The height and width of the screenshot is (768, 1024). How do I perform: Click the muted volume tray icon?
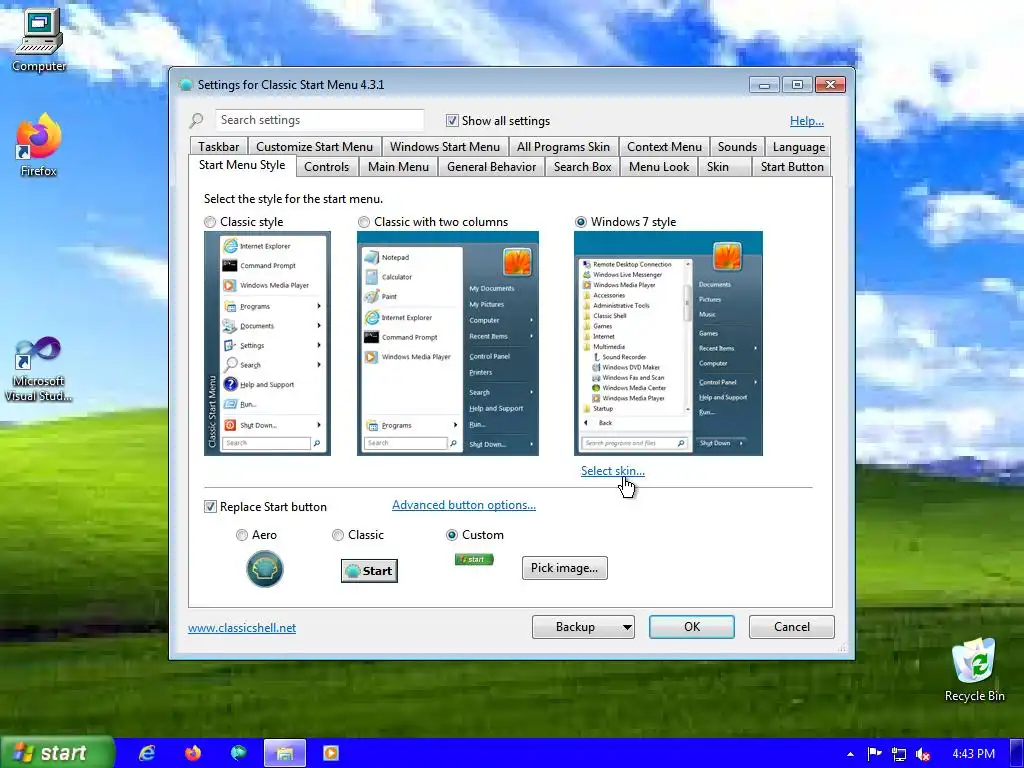(x=923, y=754)
